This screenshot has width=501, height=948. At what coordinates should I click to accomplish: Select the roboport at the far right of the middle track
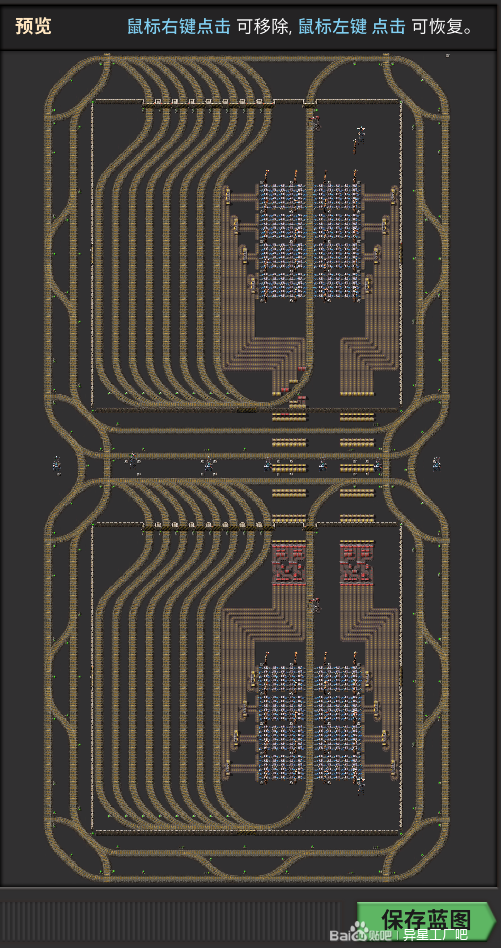(x=436, y=464)
